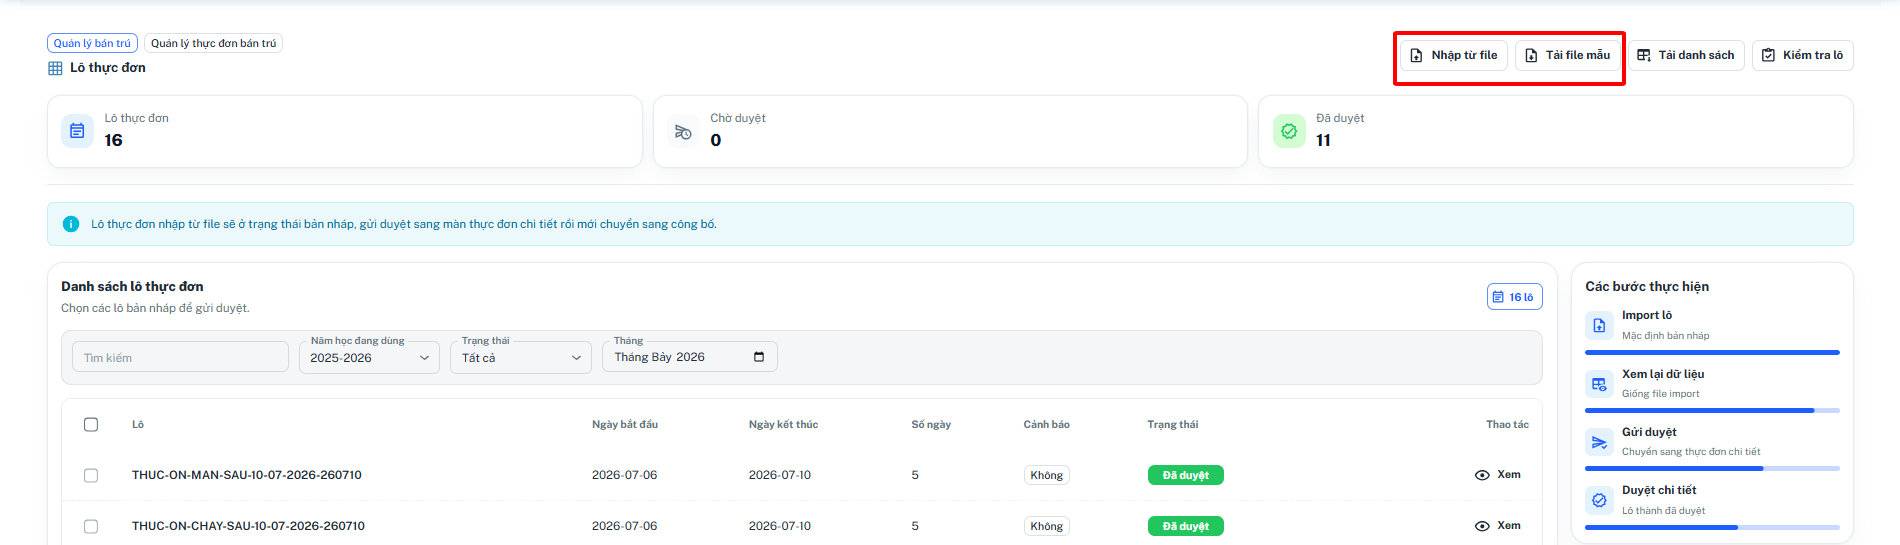Click the Tải danh sách button
This screenshot has width=1900, height=545.
coord(1685,55)
